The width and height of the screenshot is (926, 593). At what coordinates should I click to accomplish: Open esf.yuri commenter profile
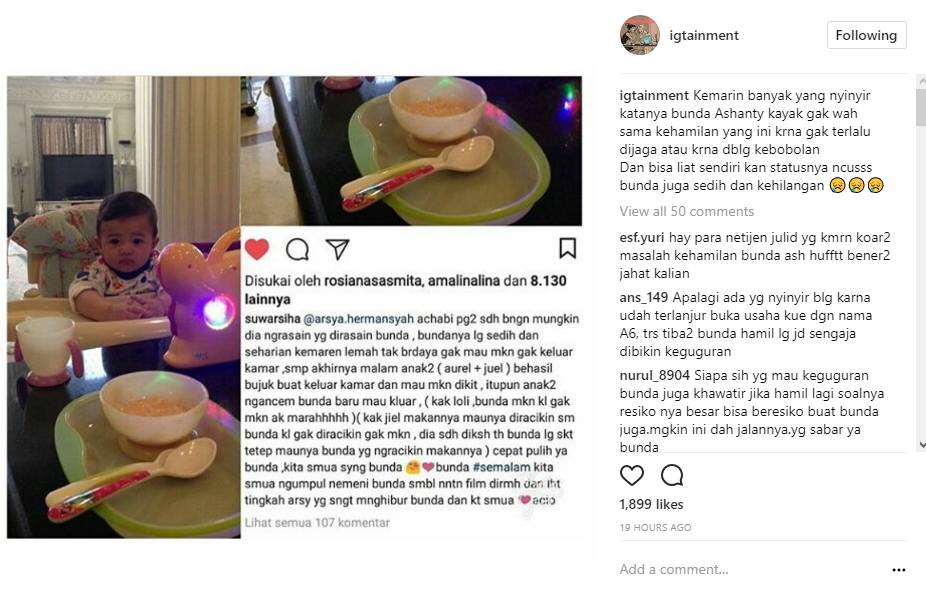(642, 237)
